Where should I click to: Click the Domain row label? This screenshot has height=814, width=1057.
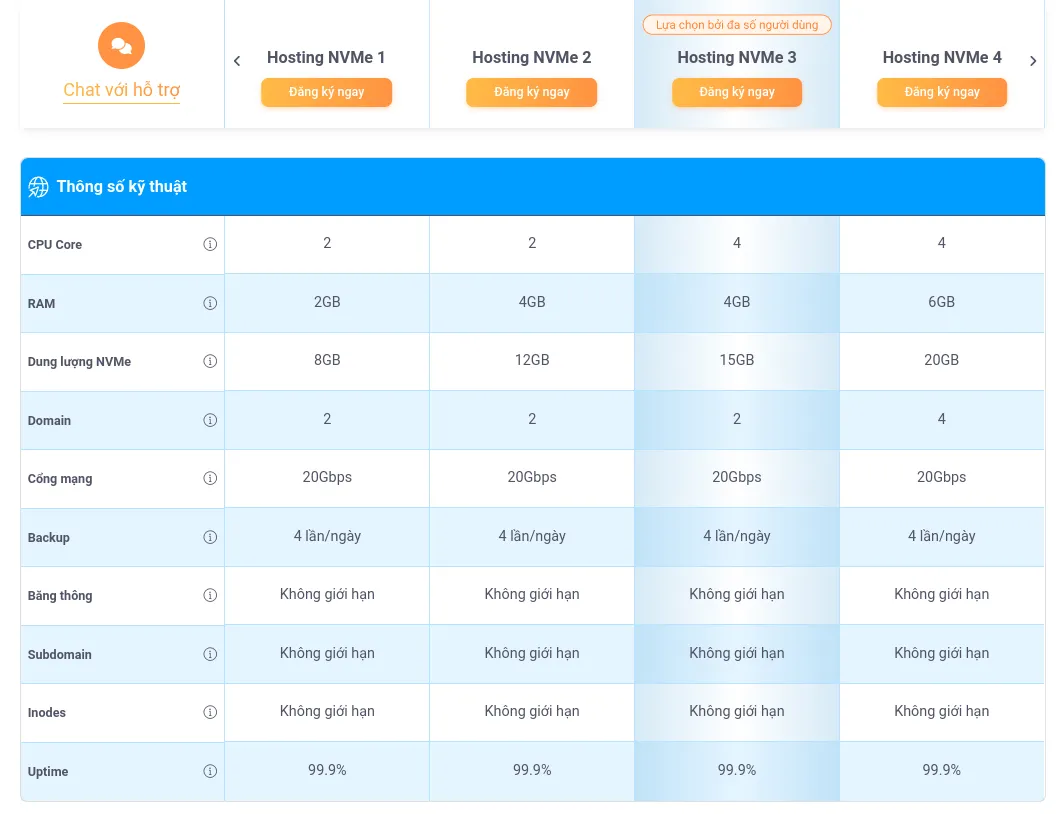49,420
